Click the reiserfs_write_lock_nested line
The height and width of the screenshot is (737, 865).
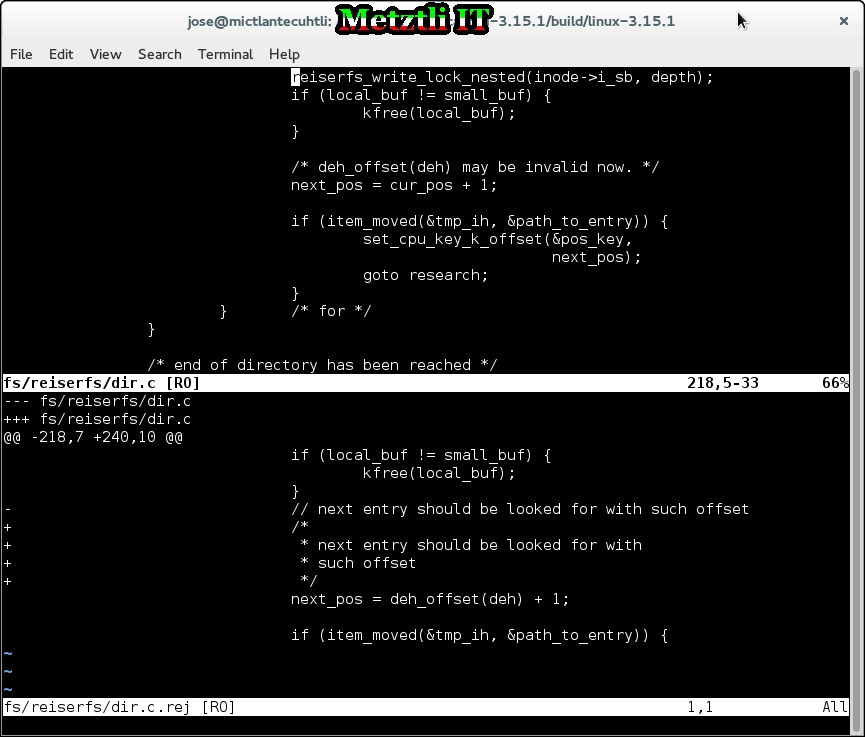pyautogui.click(x=502, y=77)
